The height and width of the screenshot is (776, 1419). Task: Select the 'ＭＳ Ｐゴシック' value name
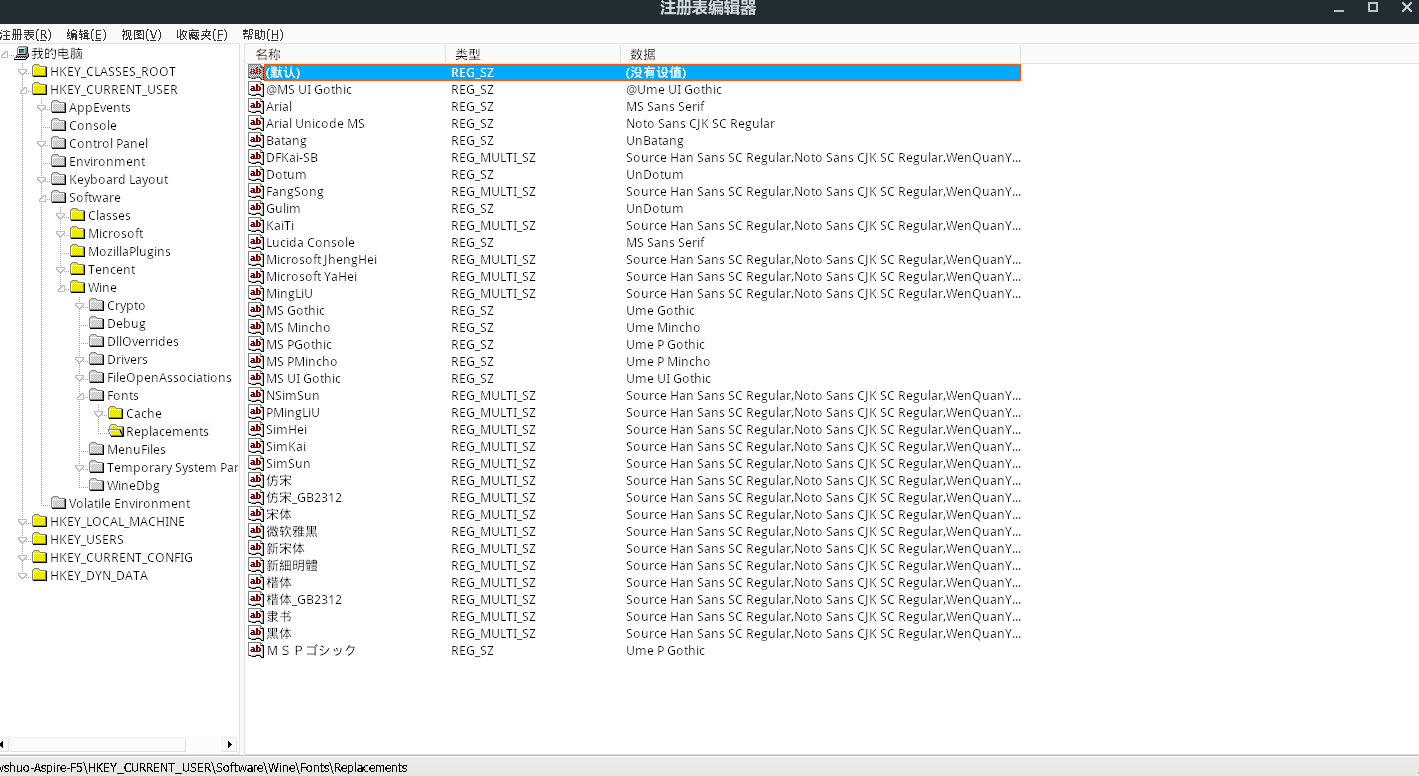coord(311,650)
